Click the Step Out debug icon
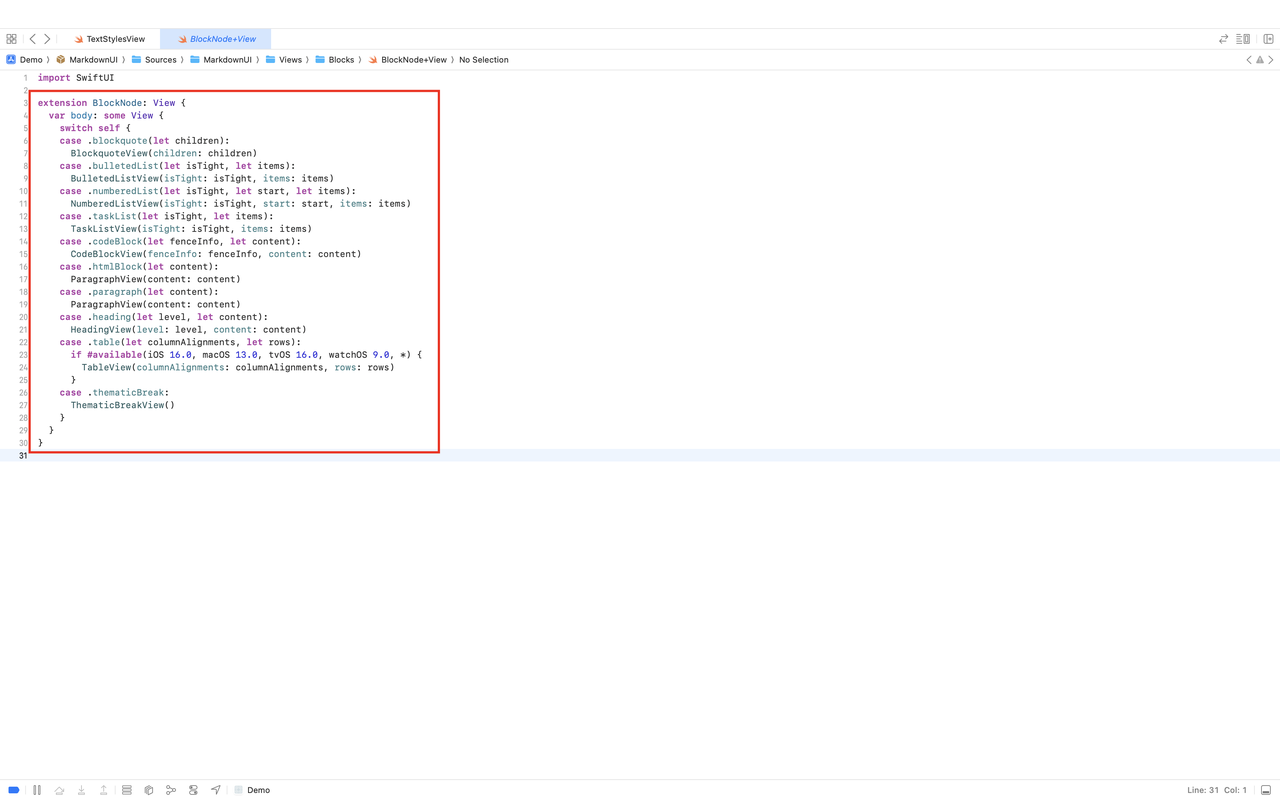This screenshot has width=1280, height=800. [x=103, y=790]
